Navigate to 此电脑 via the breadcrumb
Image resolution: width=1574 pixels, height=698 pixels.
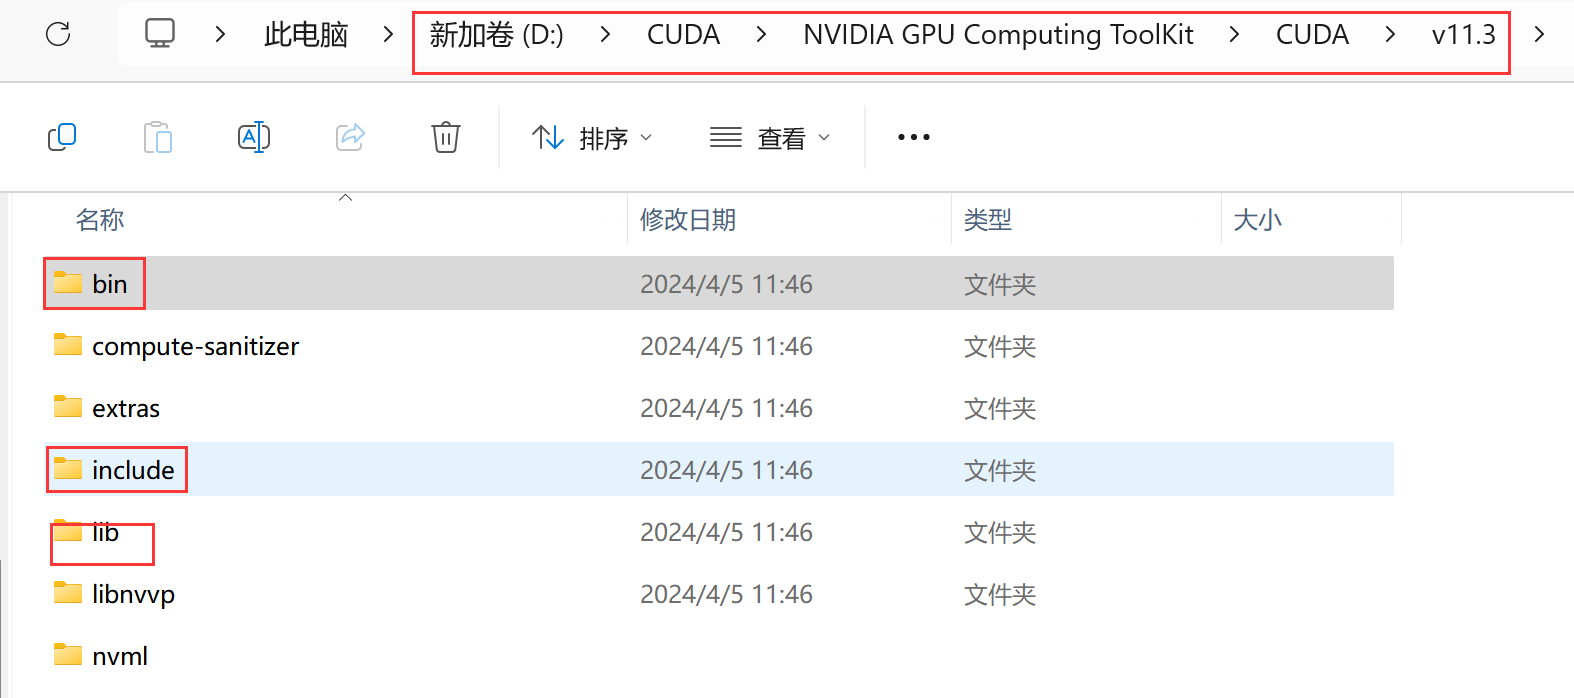305,33
